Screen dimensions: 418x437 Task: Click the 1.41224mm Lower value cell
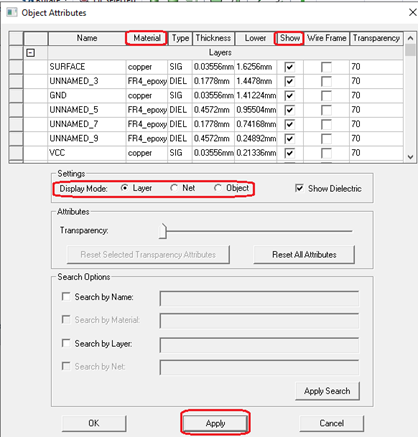(256, 96)
